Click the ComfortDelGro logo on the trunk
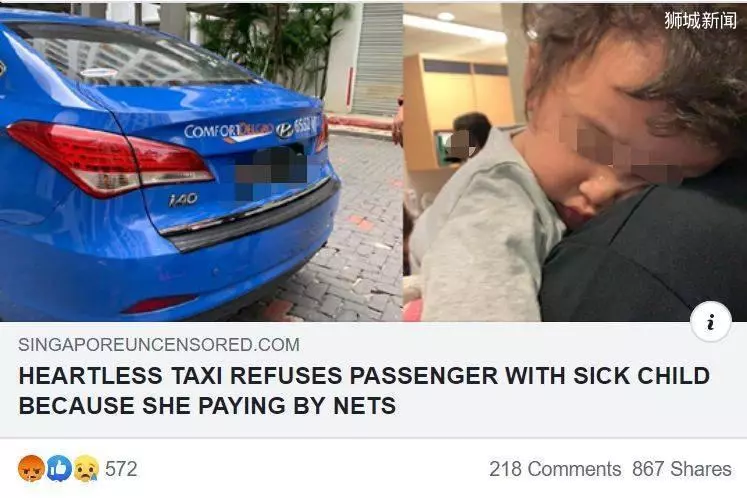Image resolution: width=747 pixels, height=498 pixels. [229, 131]
